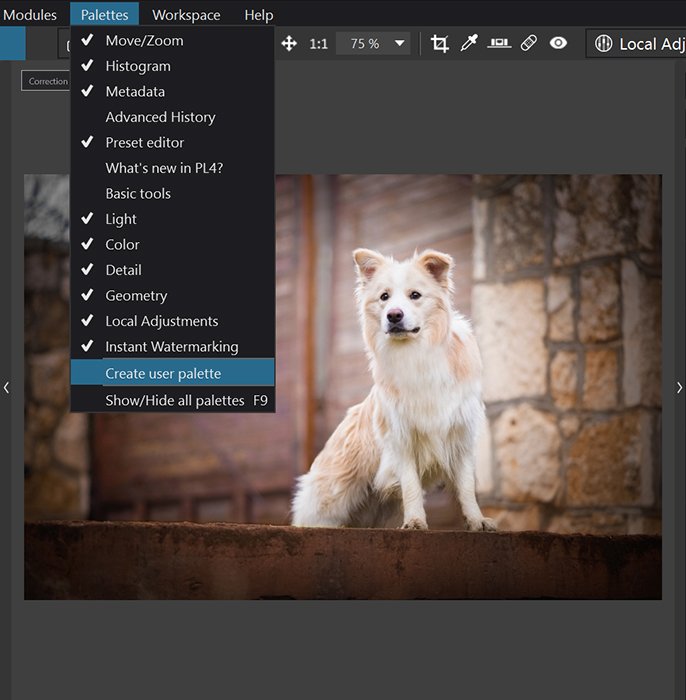Expand the left side panel arrow
This screenshot has width=686, height=700.
tap(7, 387)
